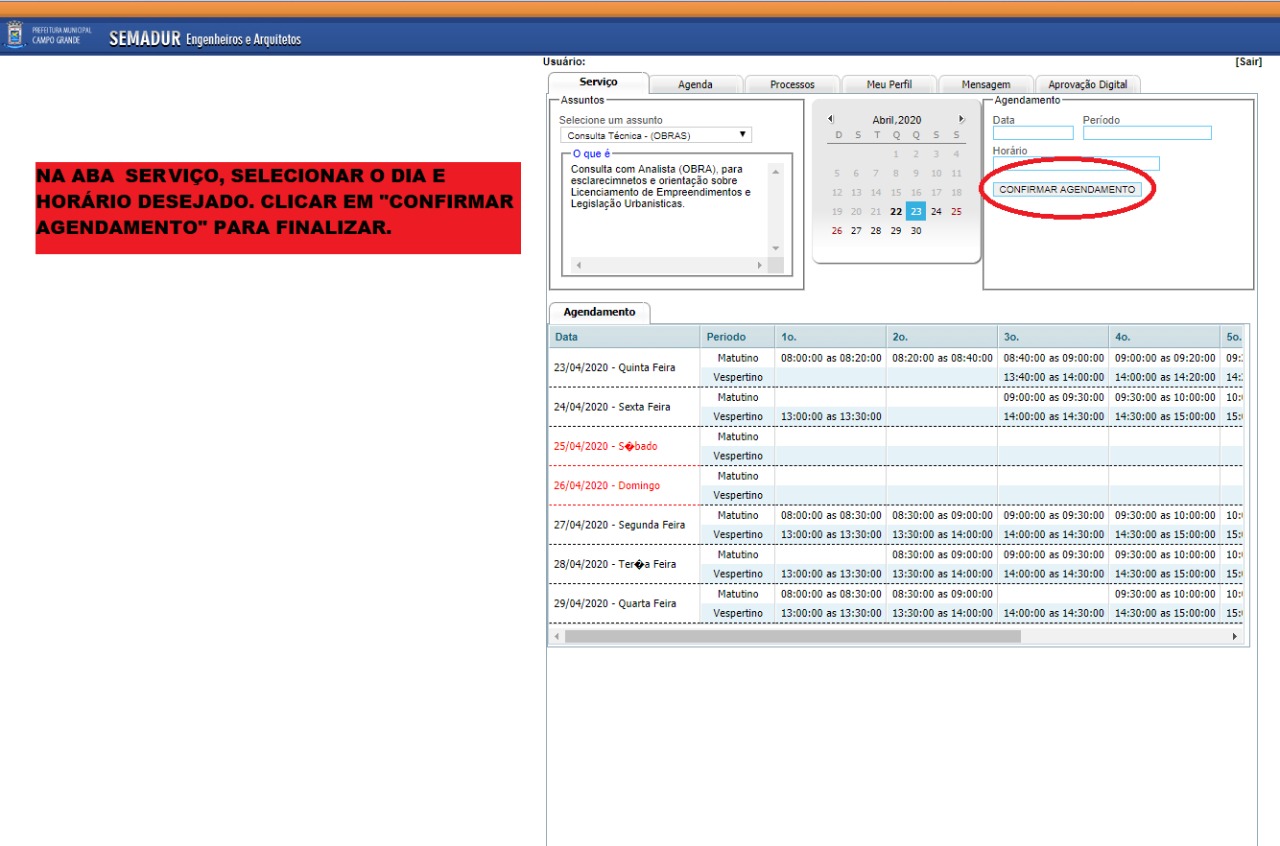Image resolution: width=1280 pixels, height=846 pixels.
Task: Pick 29/04 Matutino slot 08:00:00 as 08:30:00
Action: point(831,594)
